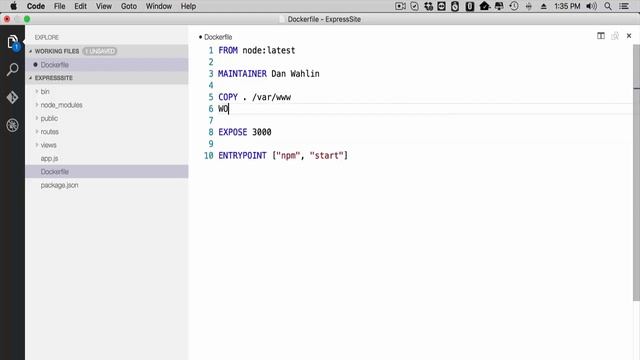The height and width of the screenshot is (360, 640).
Task: Click the Dockerfile editor tab title
Action: coord(218,37)
